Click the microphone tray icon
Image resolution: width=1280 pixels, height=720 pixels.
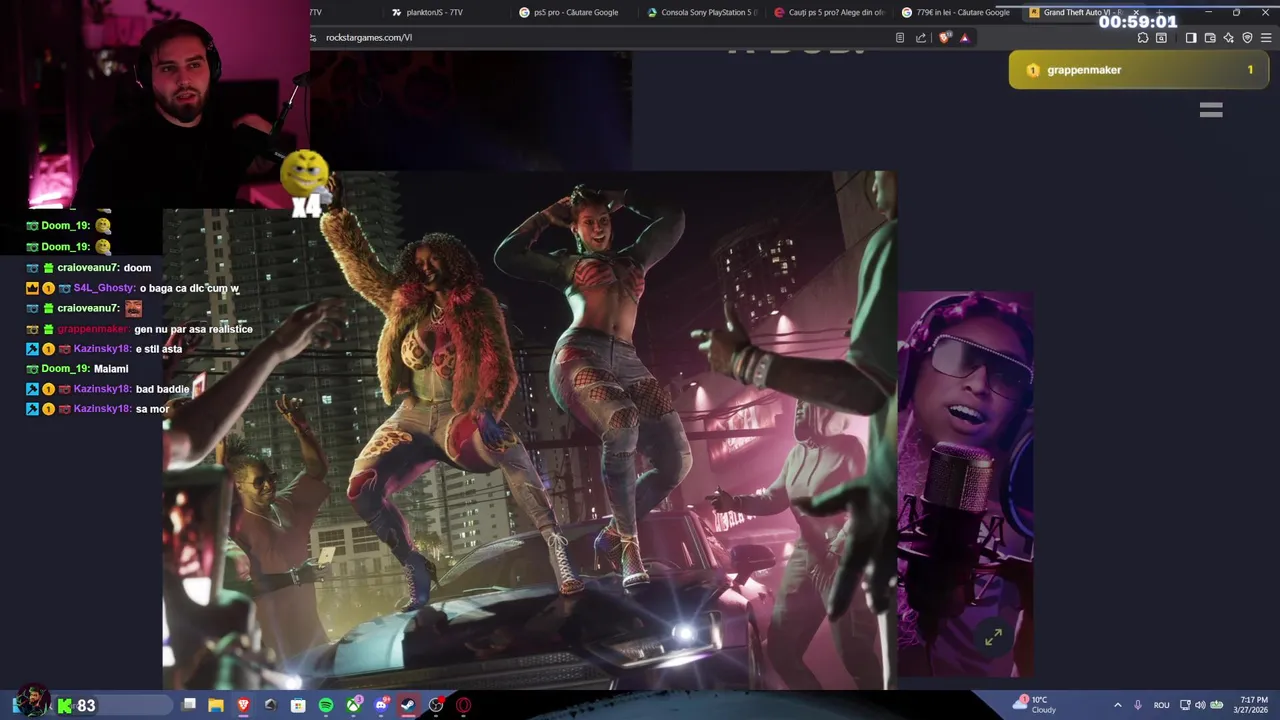pyautogui.click(x=1138, y=705)
